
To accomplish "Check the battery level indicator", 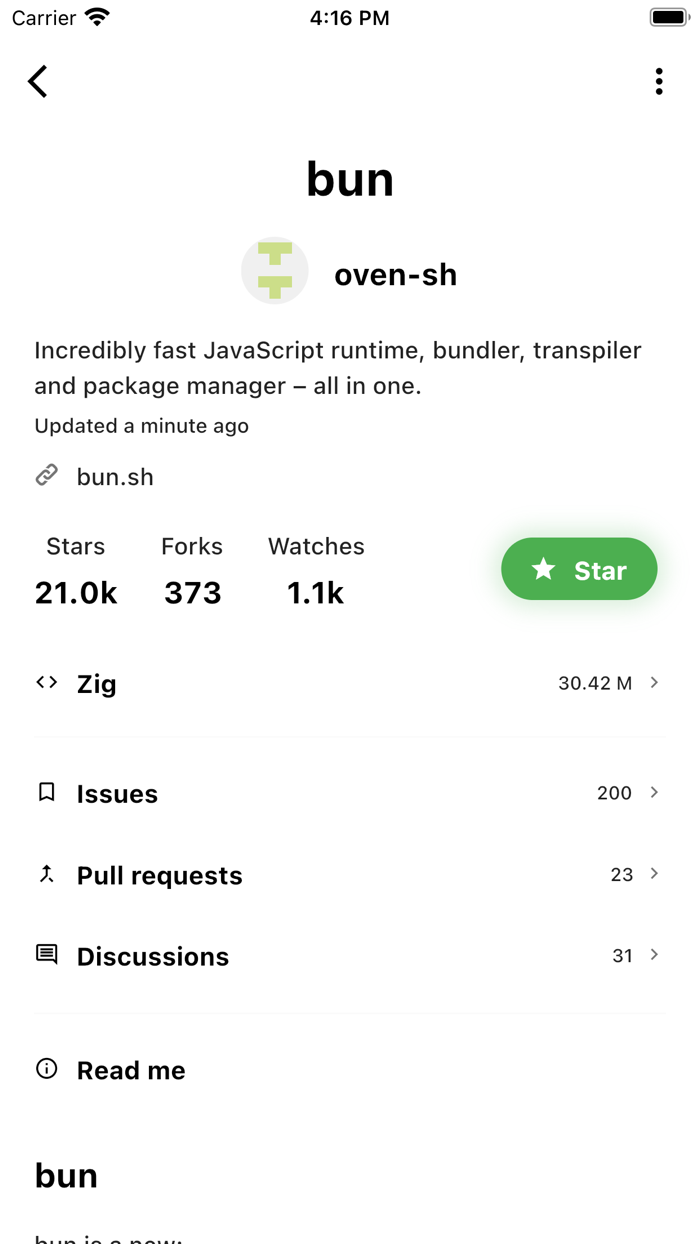I will 668,16.
